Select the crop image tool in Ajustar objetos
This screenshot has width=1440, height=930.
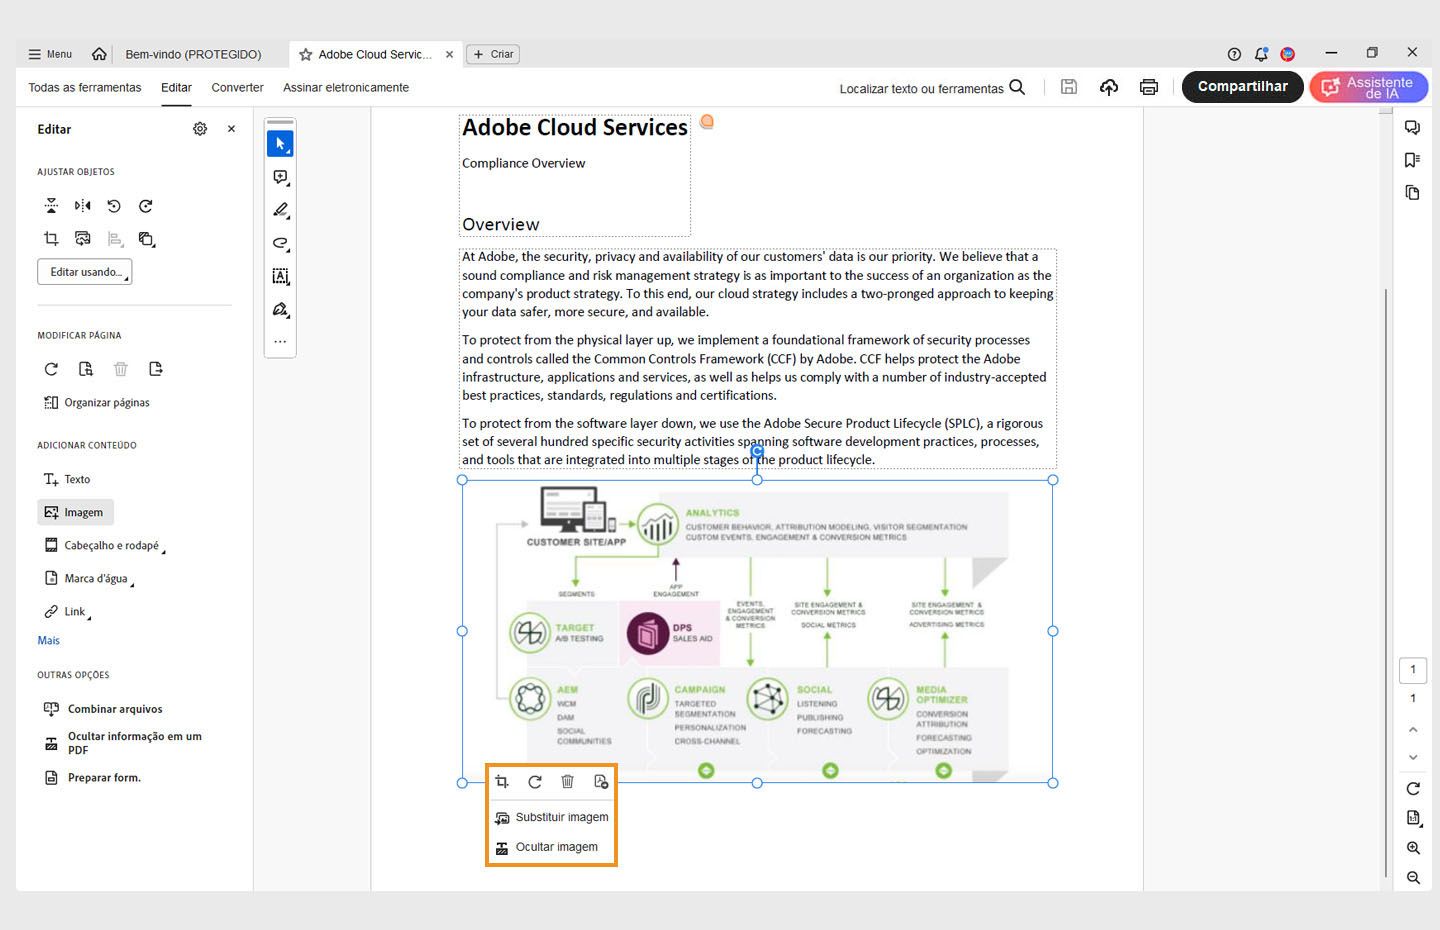pyautogui.click(x=51, y=238)
